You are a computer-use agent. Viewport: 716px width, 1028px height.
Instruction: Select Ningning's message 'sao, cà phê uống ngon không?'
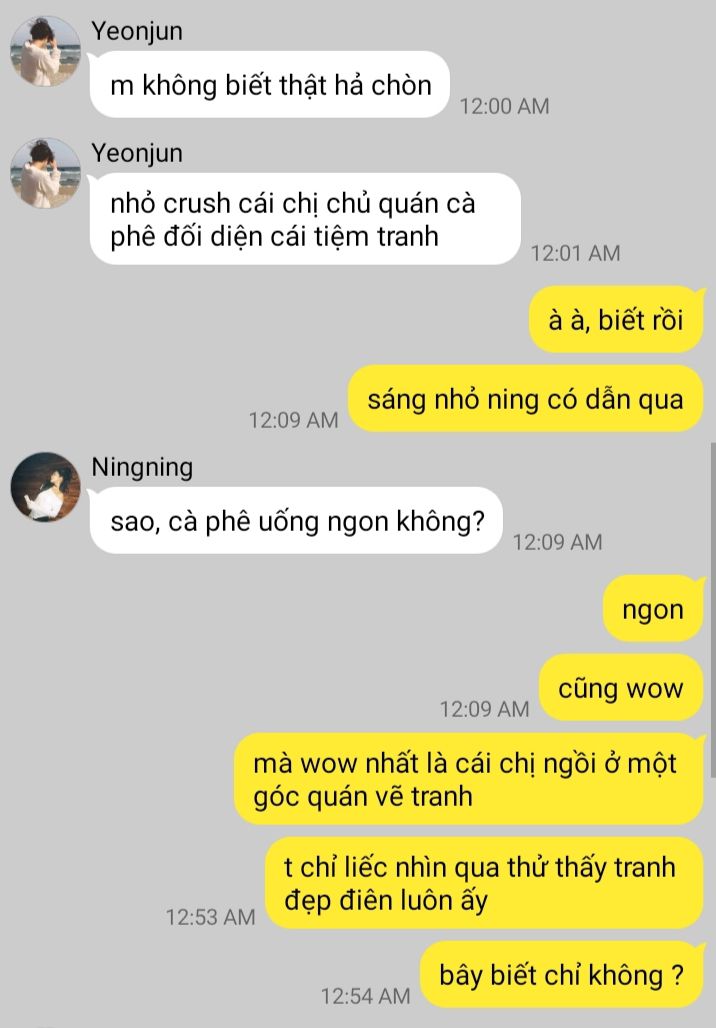tap(296, 521)
